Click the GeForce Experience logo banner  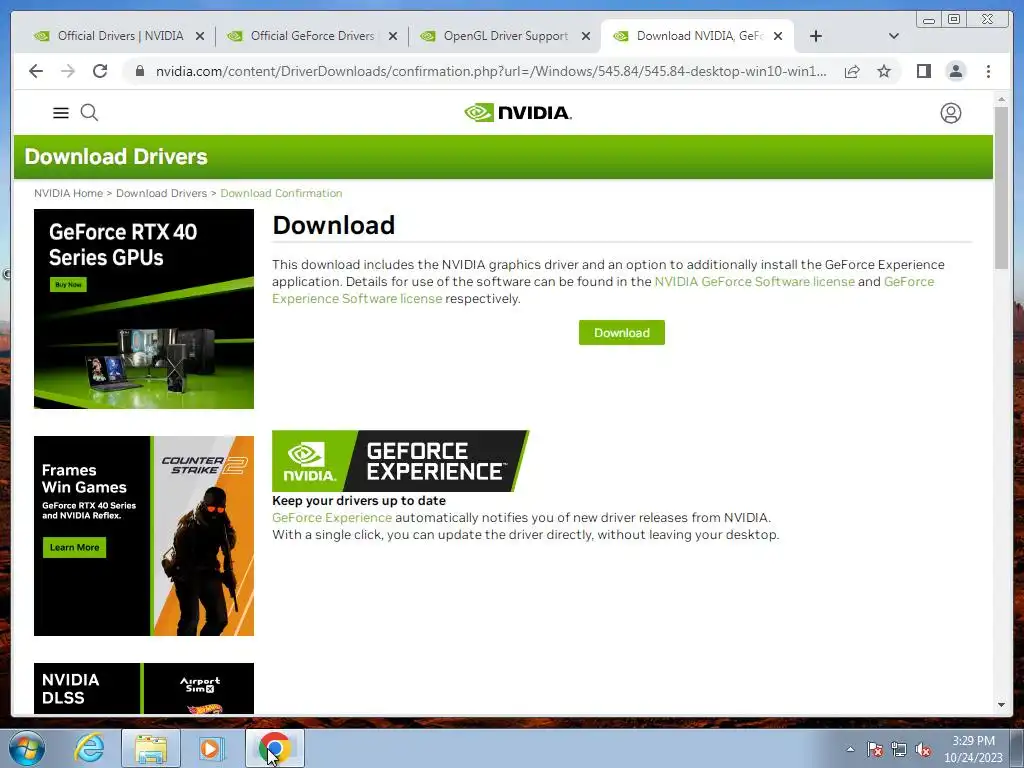click(400, 461)
